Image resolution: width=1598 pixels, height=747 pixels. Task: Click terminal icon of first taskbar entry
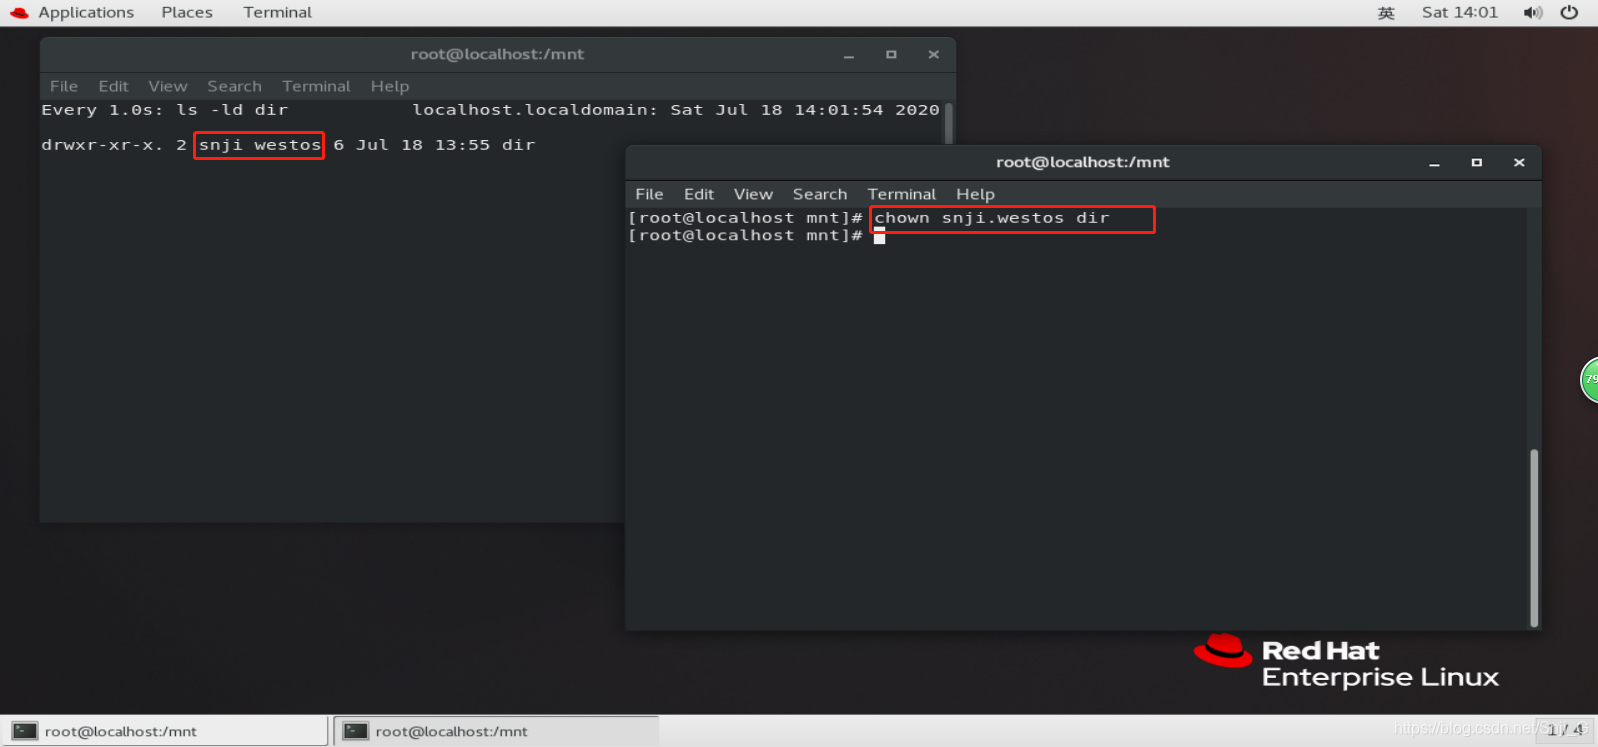coord(25,731)
